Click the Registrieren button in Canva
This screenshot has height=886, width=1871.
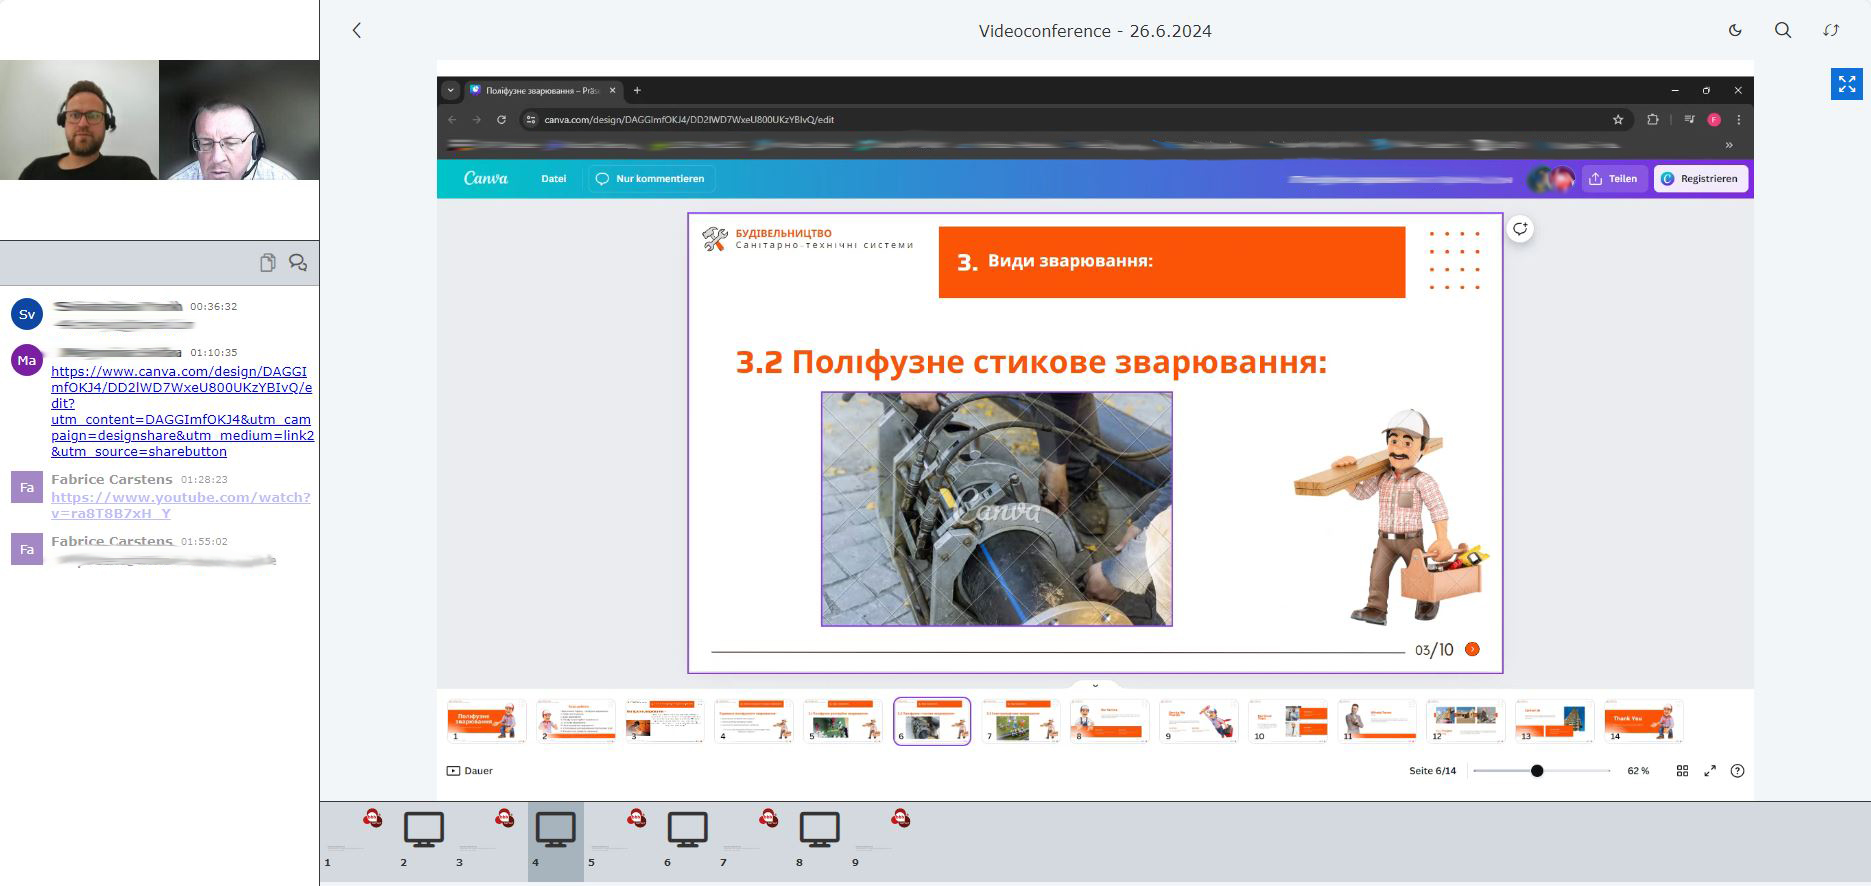point(1700,179)
